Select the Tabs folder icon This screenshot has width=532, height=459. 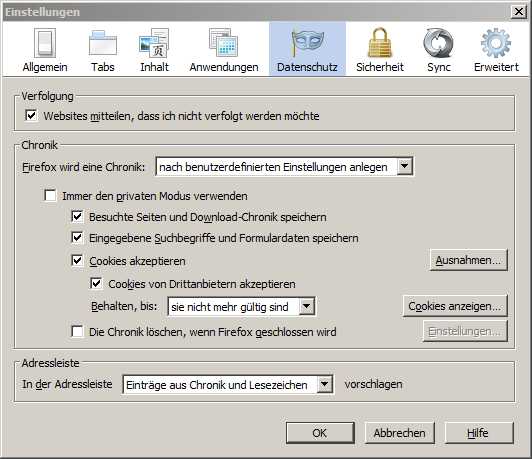102,43
